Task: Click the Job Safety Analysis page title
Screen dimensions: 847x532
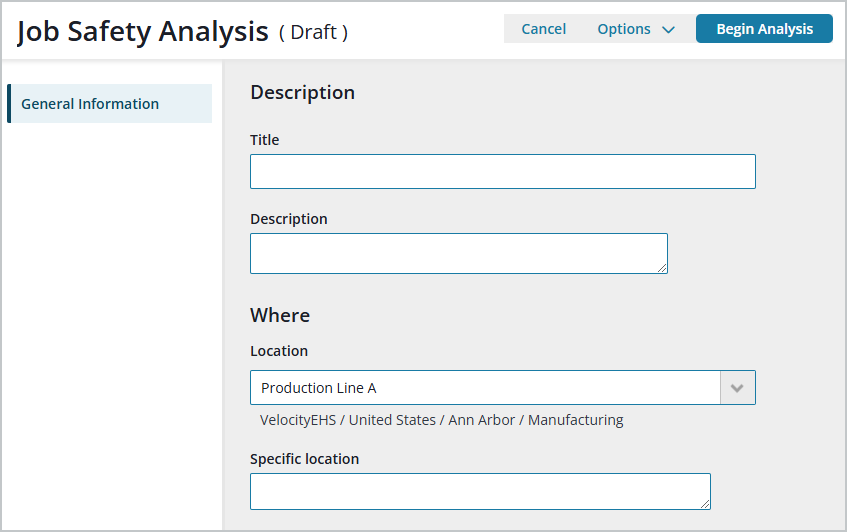Action: pos(143,32)
